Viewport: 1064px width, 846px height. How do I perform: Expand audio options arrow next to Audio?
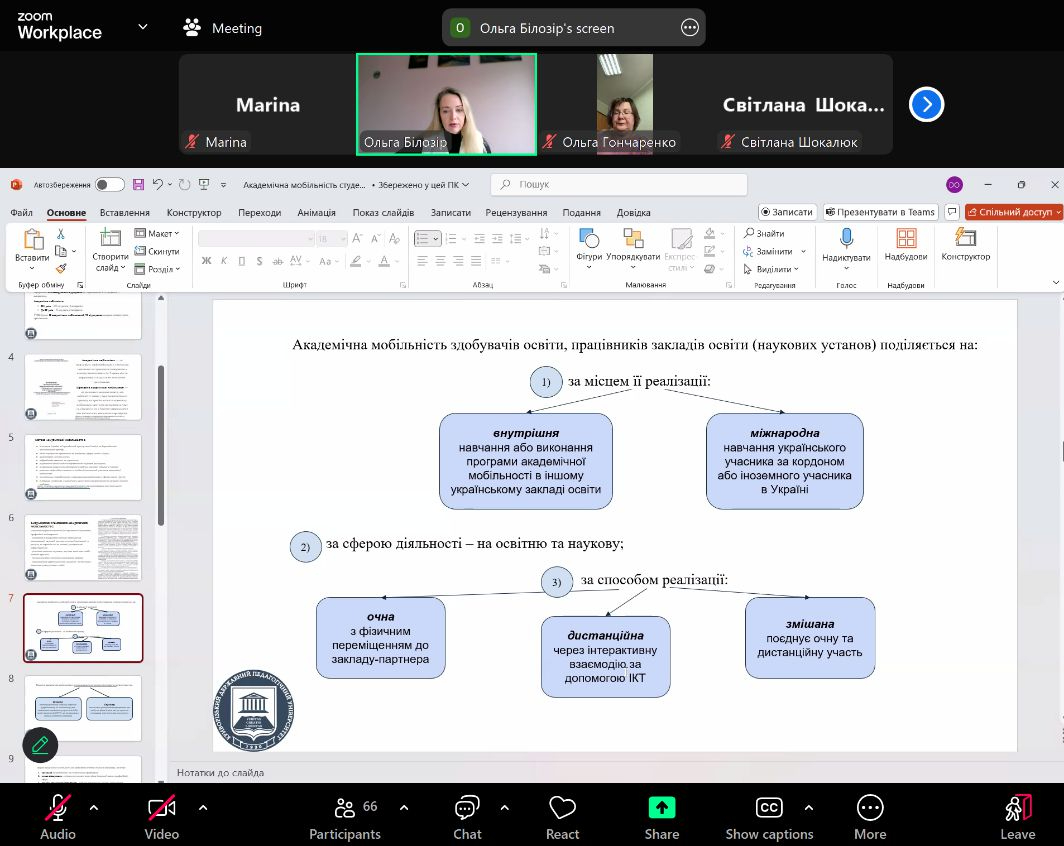pos(94,807)
